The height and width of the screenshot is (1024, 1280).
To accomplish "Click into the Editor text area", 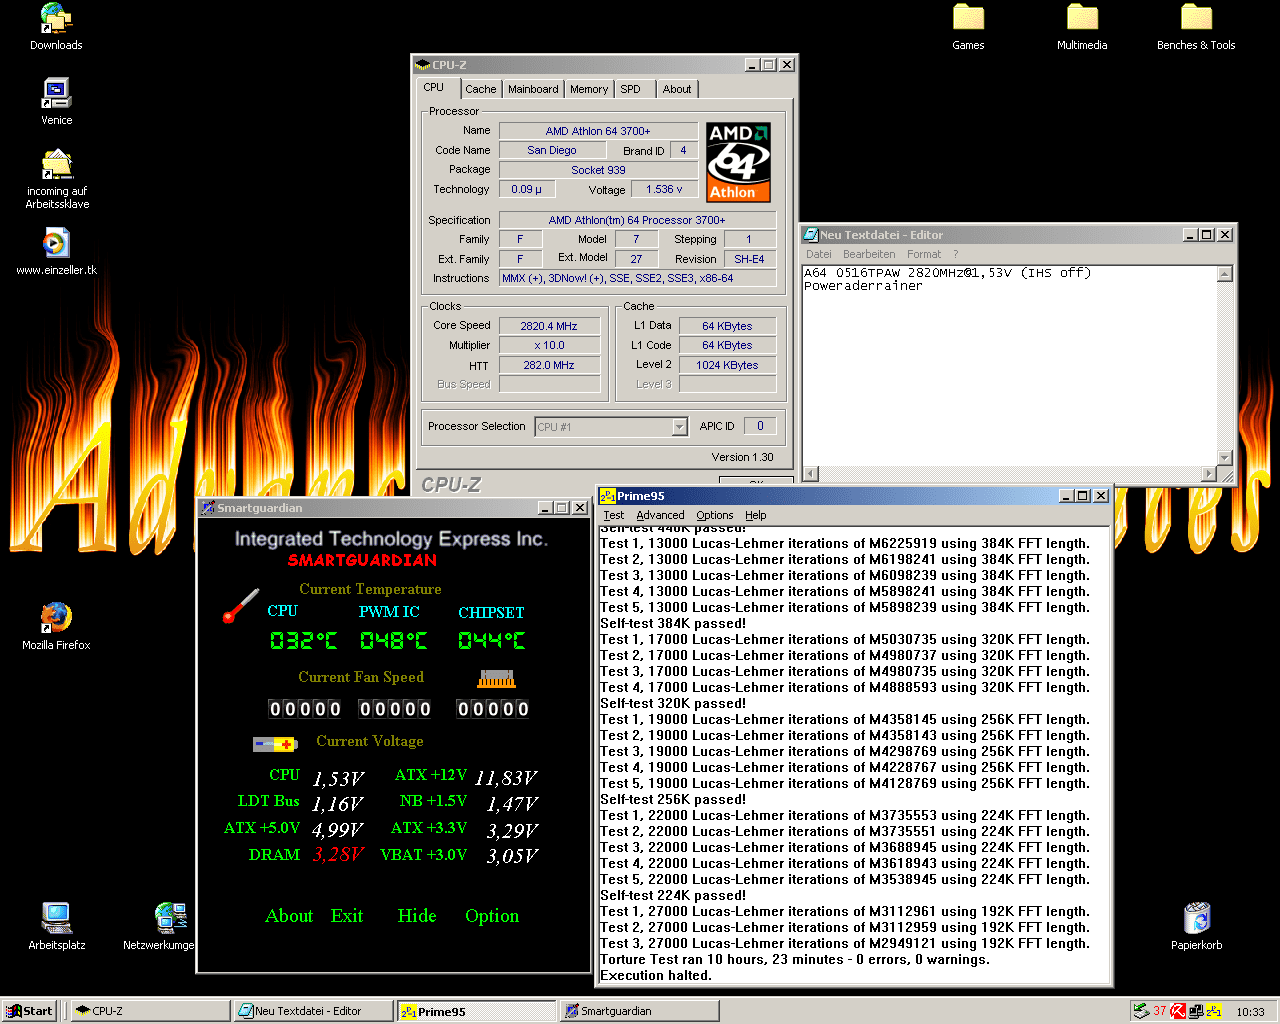I will (x=1010, y=366).
